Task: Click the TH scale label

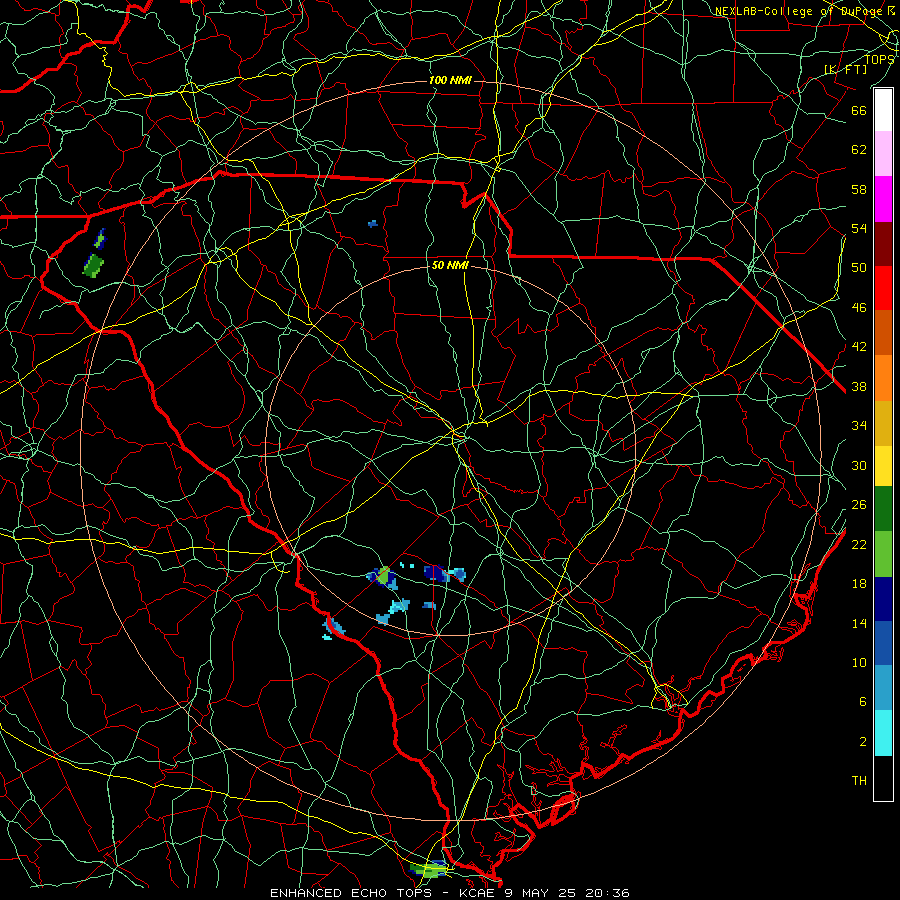Action: click(859, 781)
